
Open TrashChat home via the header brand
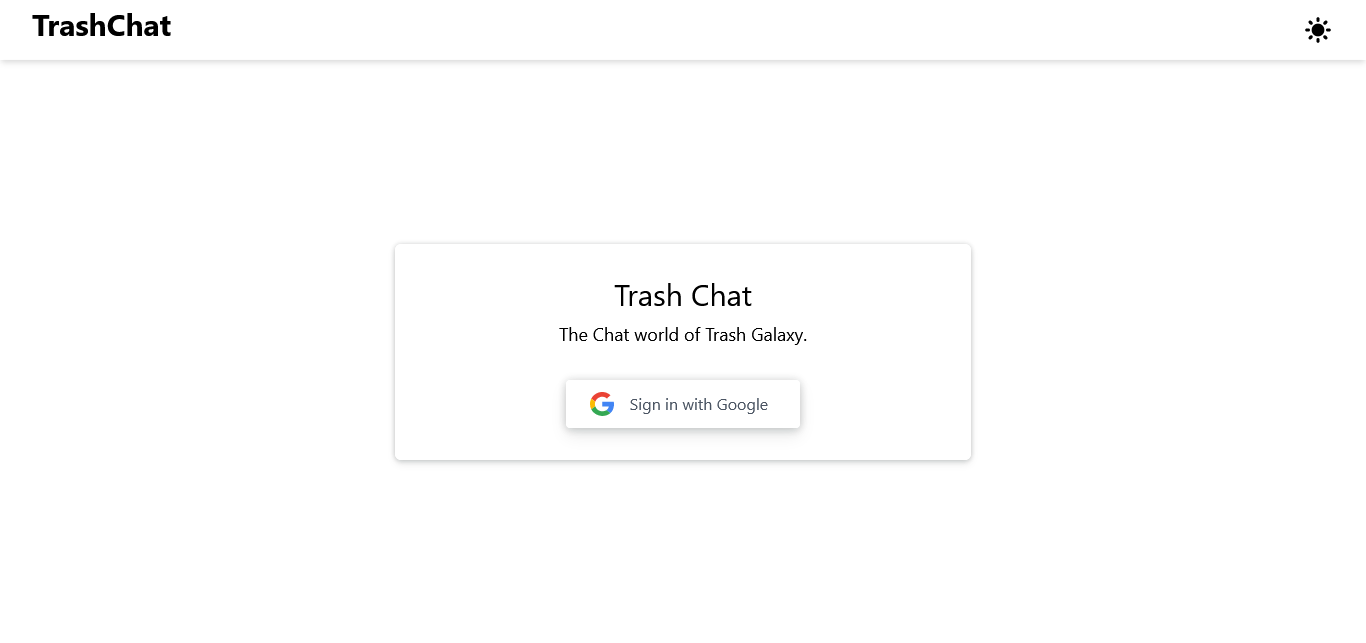(x=100, y=26)
